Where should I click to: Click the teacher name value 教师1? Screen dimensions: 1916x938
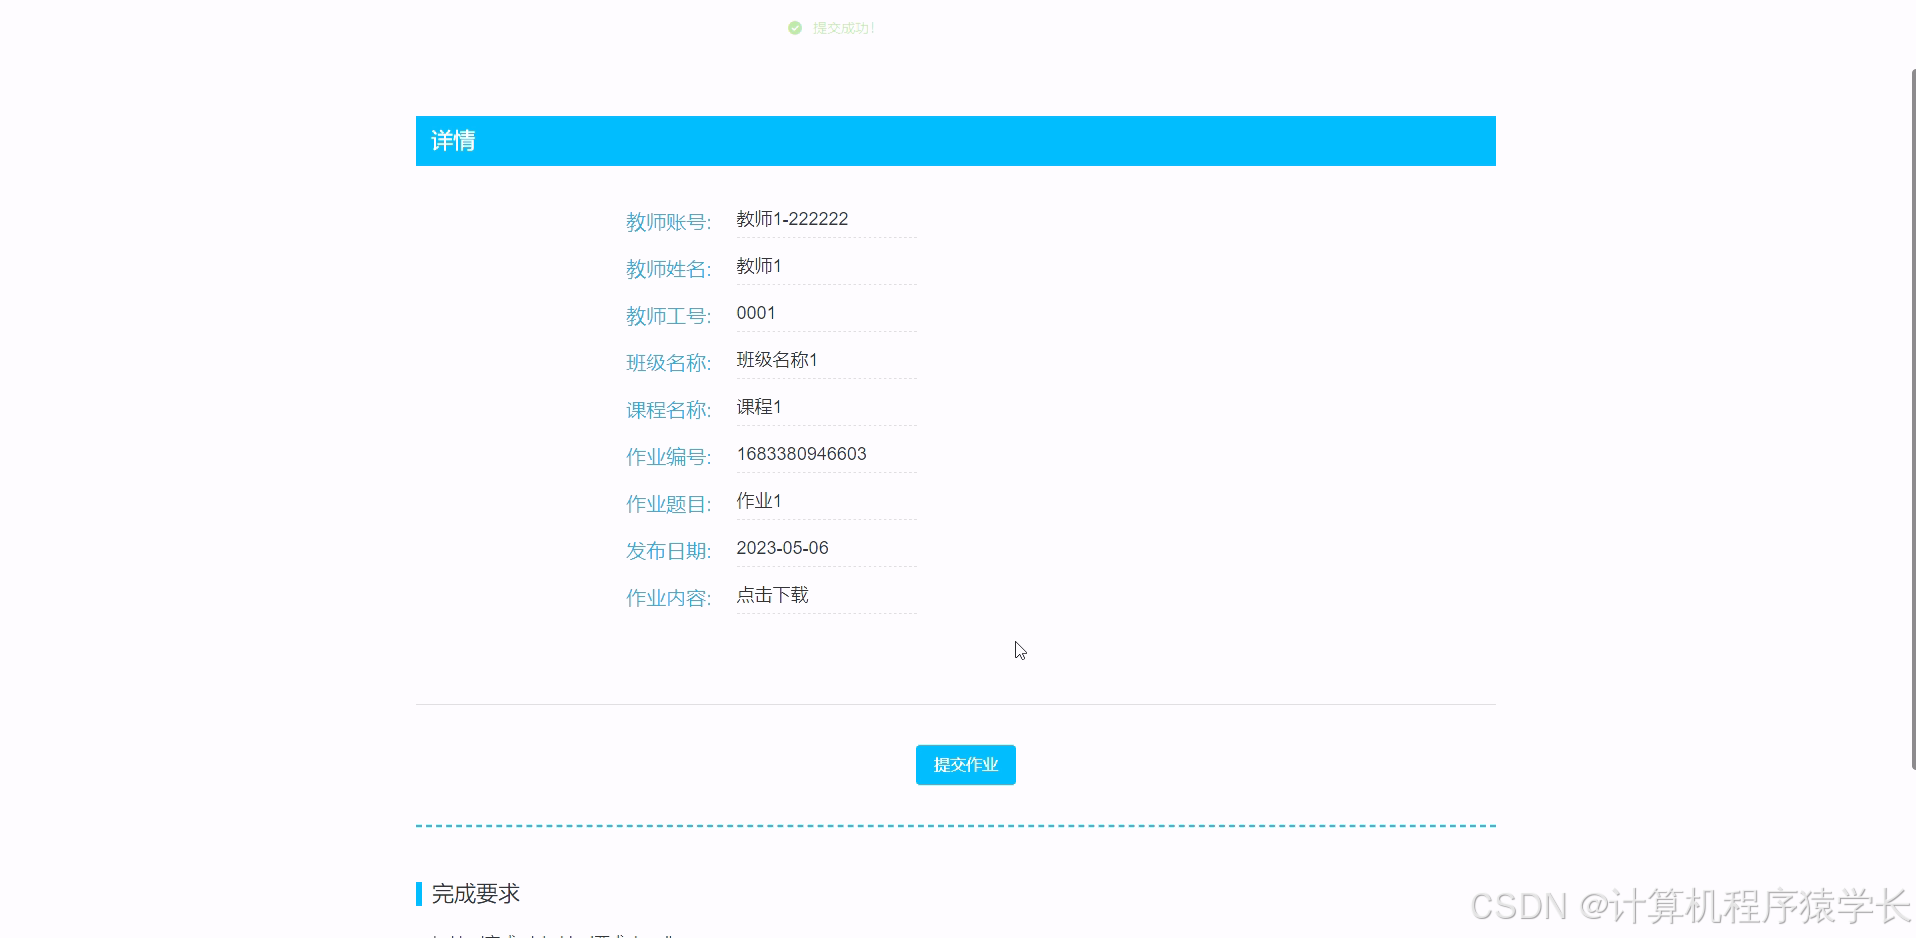759,266
